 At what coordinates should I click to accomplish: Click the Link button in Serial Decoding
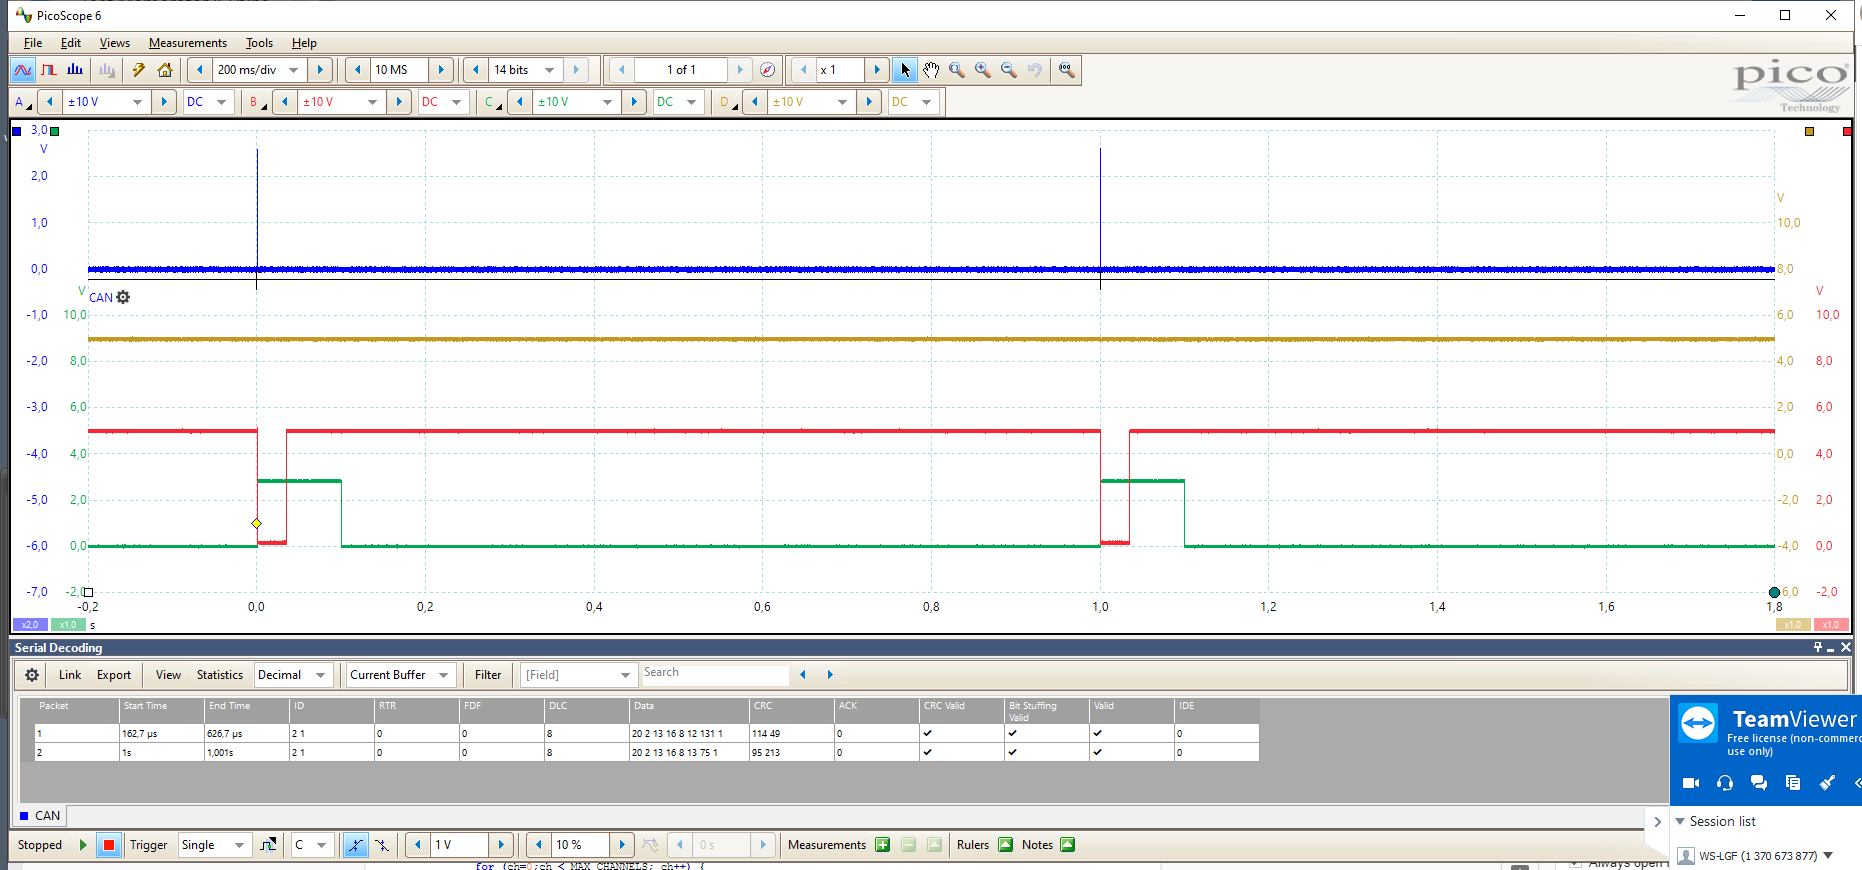[x=70, y=675]
